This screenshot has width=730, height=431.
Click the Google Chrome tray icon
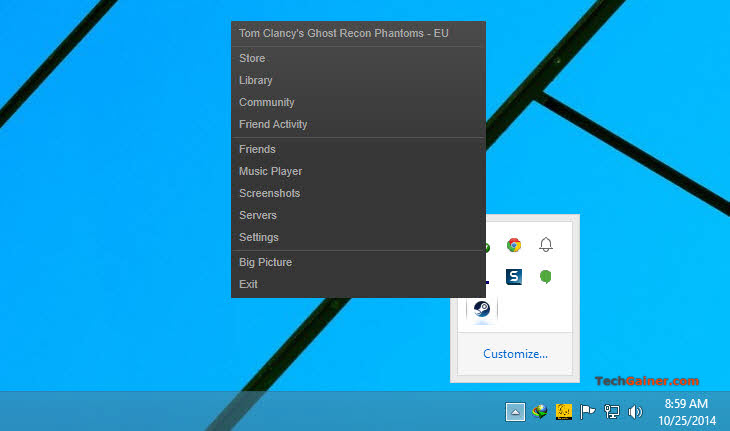click(514, 245)
